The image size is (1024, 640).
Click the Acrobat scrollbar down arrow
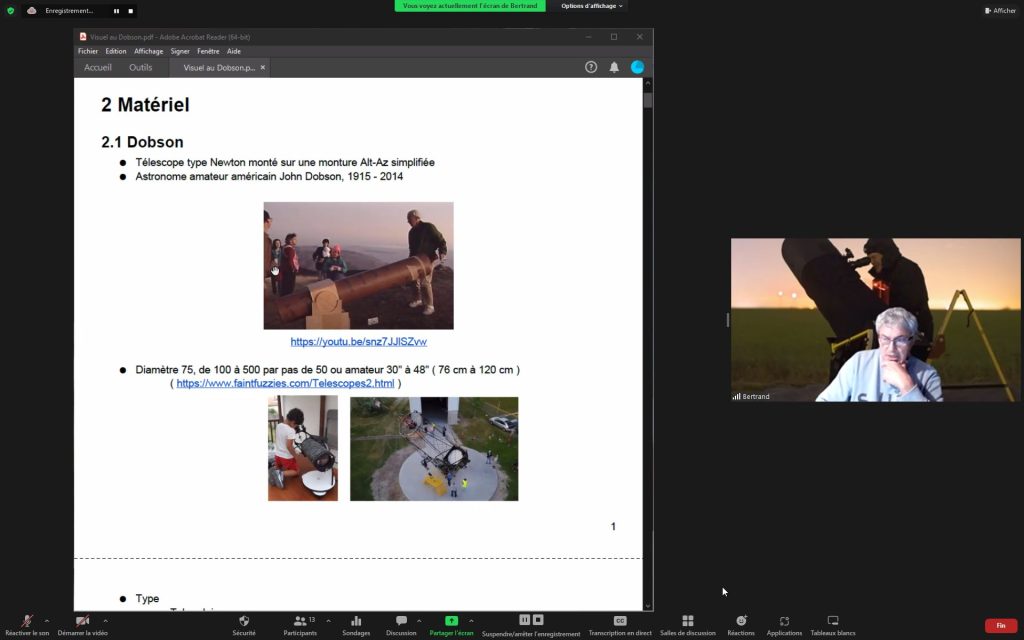(x=648, y=606)
